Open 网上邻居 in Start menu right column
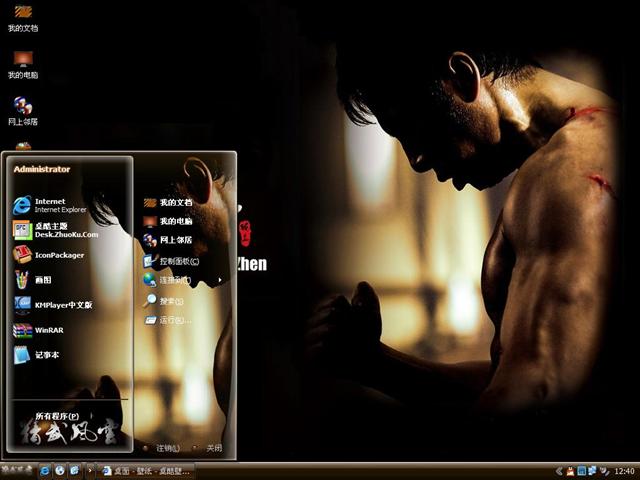The image size is (640, 480). tap(168, 240)
